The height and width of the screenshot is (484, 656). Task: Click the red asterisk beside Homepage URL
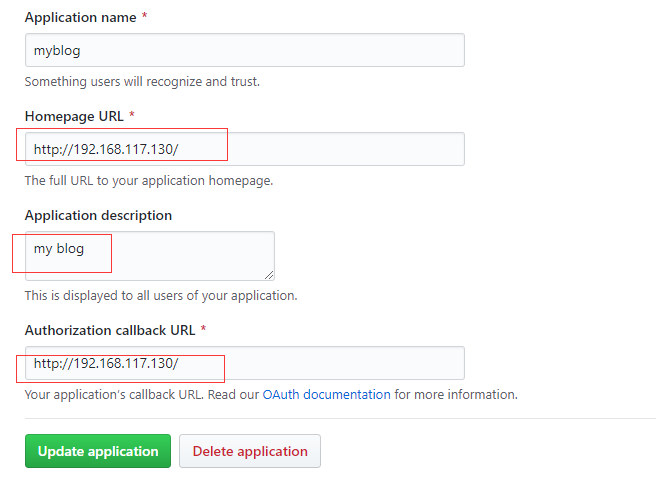coord(132,114)
